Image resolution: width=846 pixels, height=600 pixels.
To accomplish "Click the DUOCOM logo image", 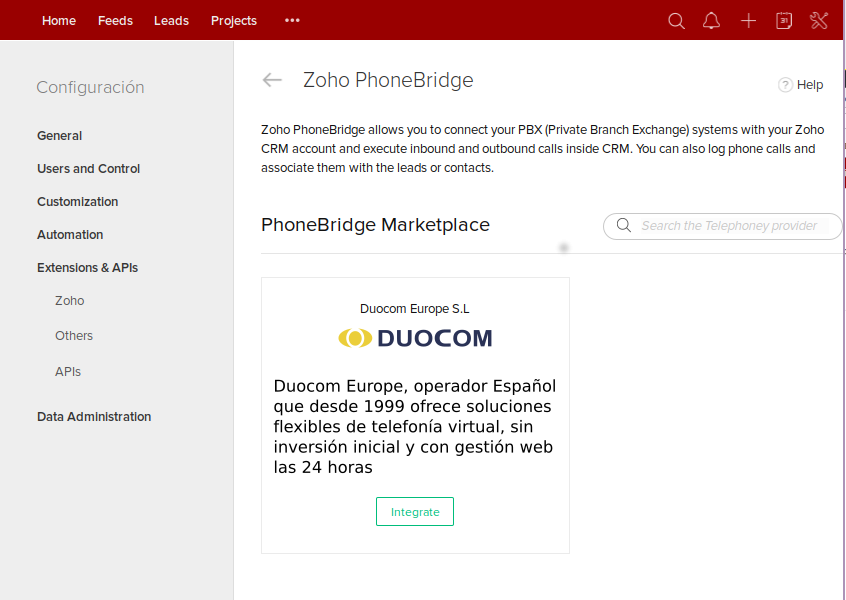I will click(414, 337).
